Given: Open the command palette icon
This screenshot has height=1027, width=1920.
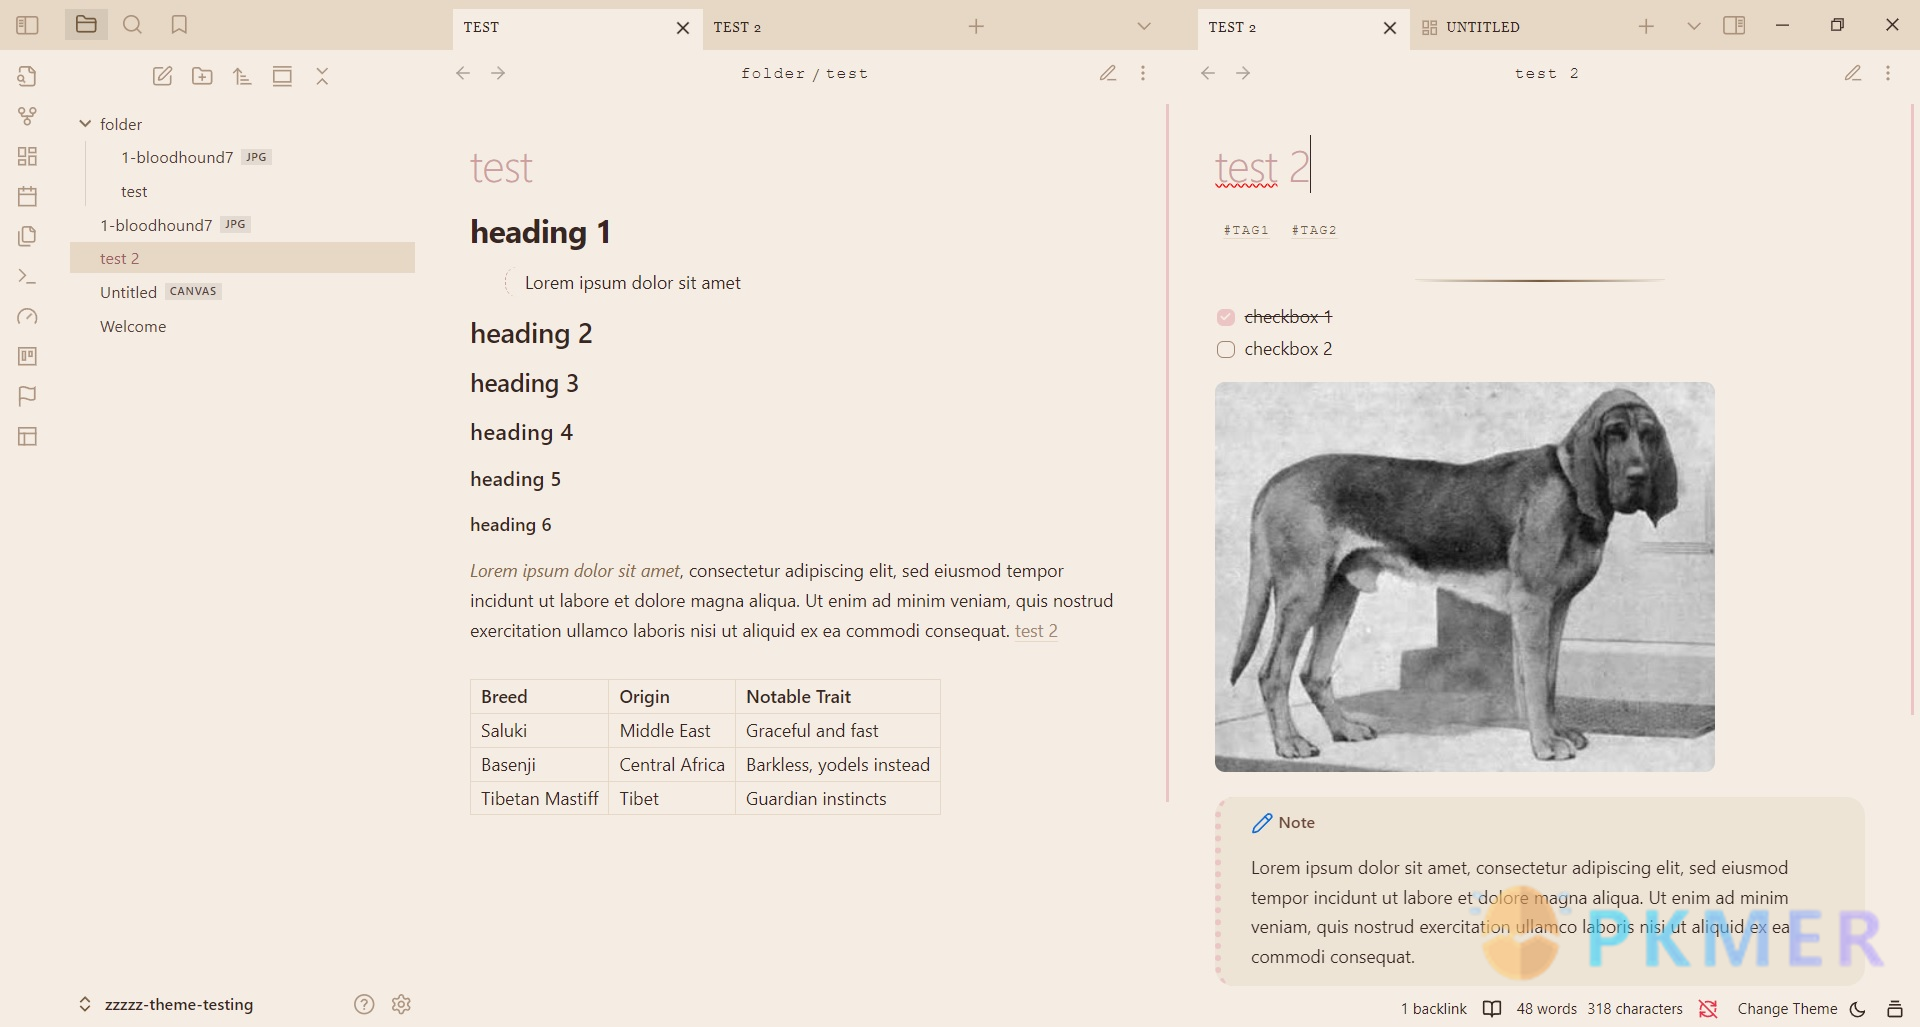Looking at the screenshot, I should [x=27, y=276].
